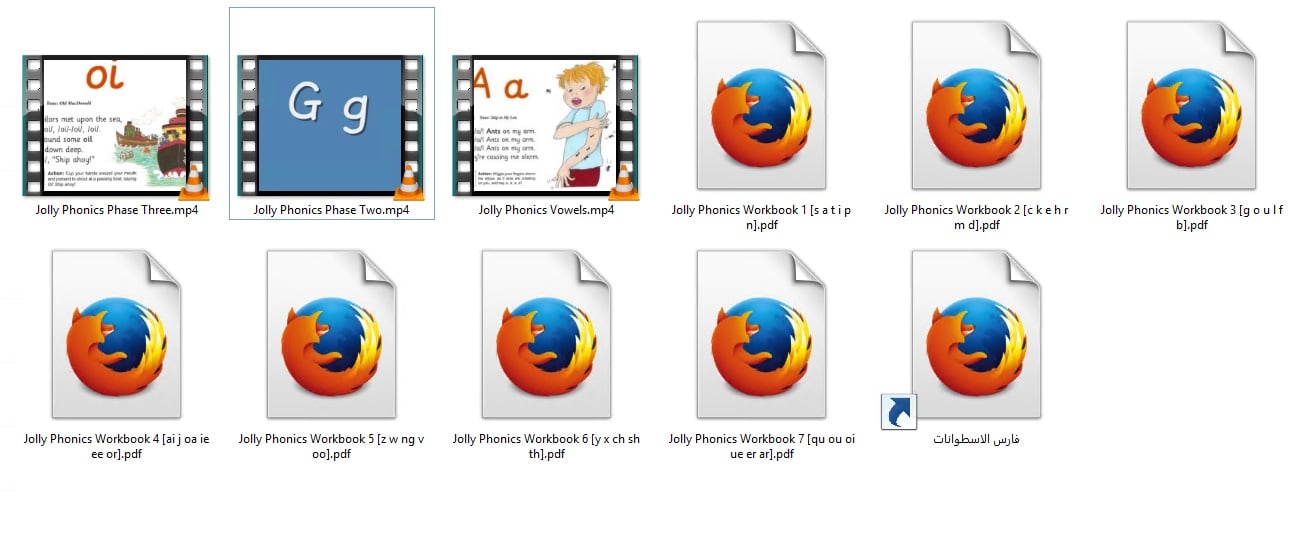Screen dimensions: 1299x533
Task: Select the Workbook 7 [qu ou oi ue er ar] PDF icon
Action: coord(761,334)
